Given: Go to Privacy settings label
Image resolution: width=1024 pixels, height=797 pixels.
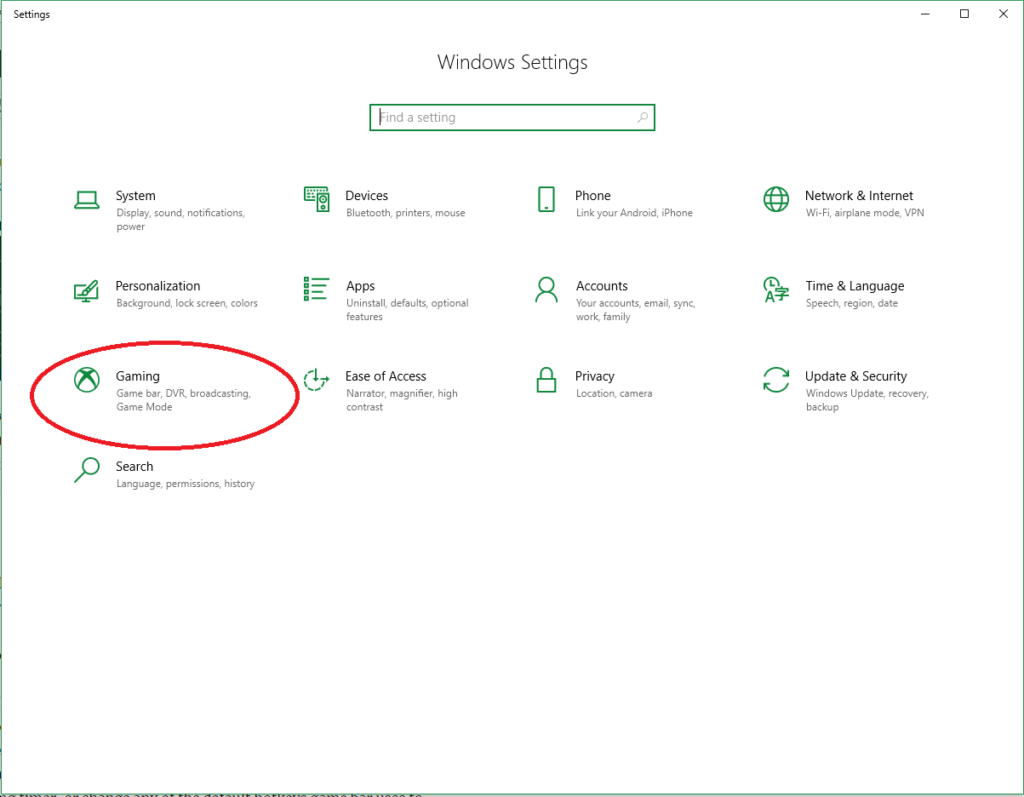Looking at the screenshot, I should tap(594, 377).
